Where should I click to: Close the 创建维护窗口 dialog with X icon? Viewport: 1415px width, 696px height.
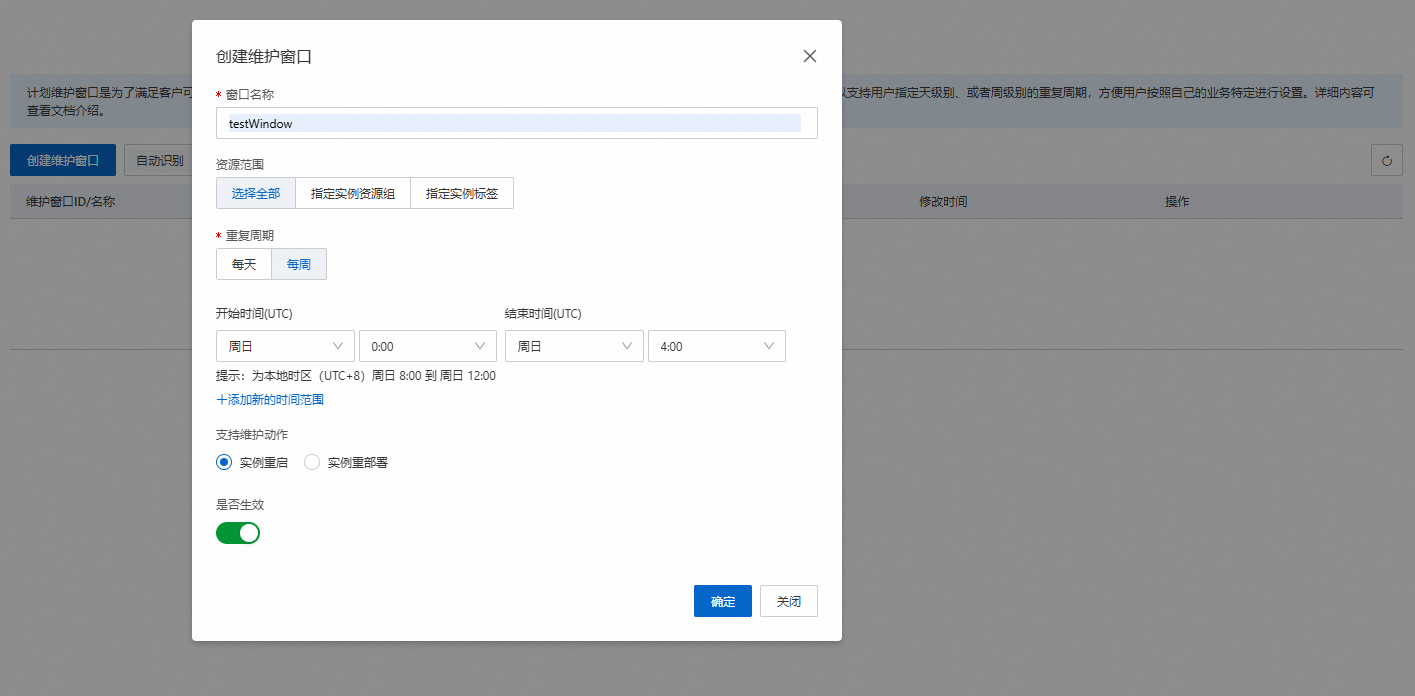point(810,56)
